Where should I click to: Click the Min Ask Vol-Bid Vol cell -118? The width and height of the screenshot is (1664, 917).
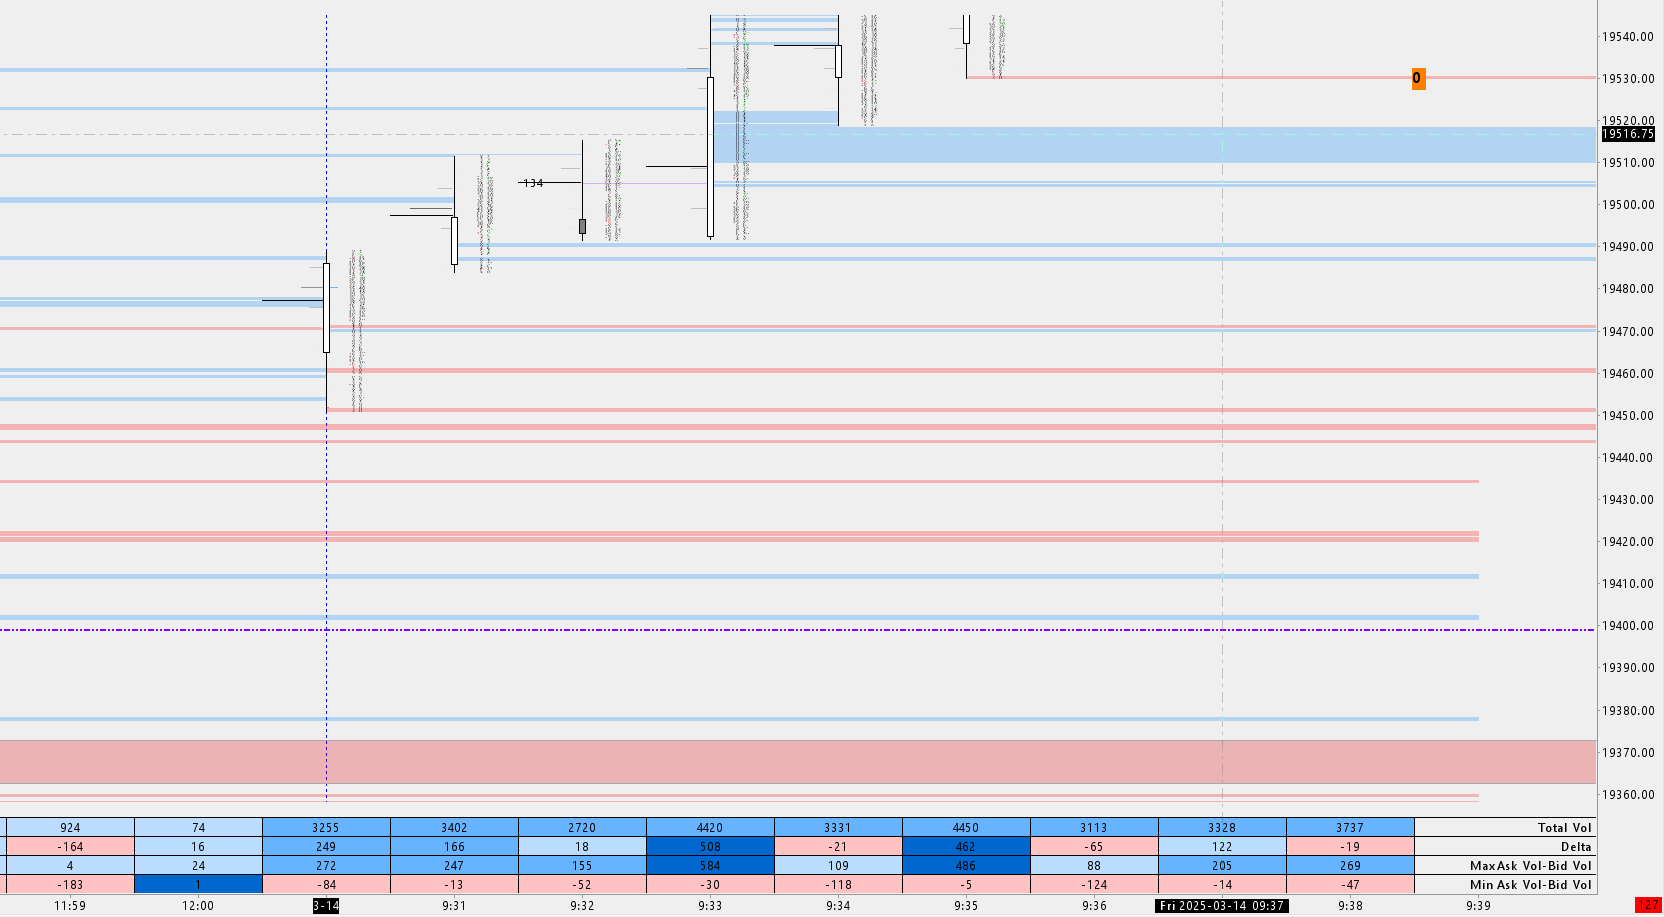(838, 884)
